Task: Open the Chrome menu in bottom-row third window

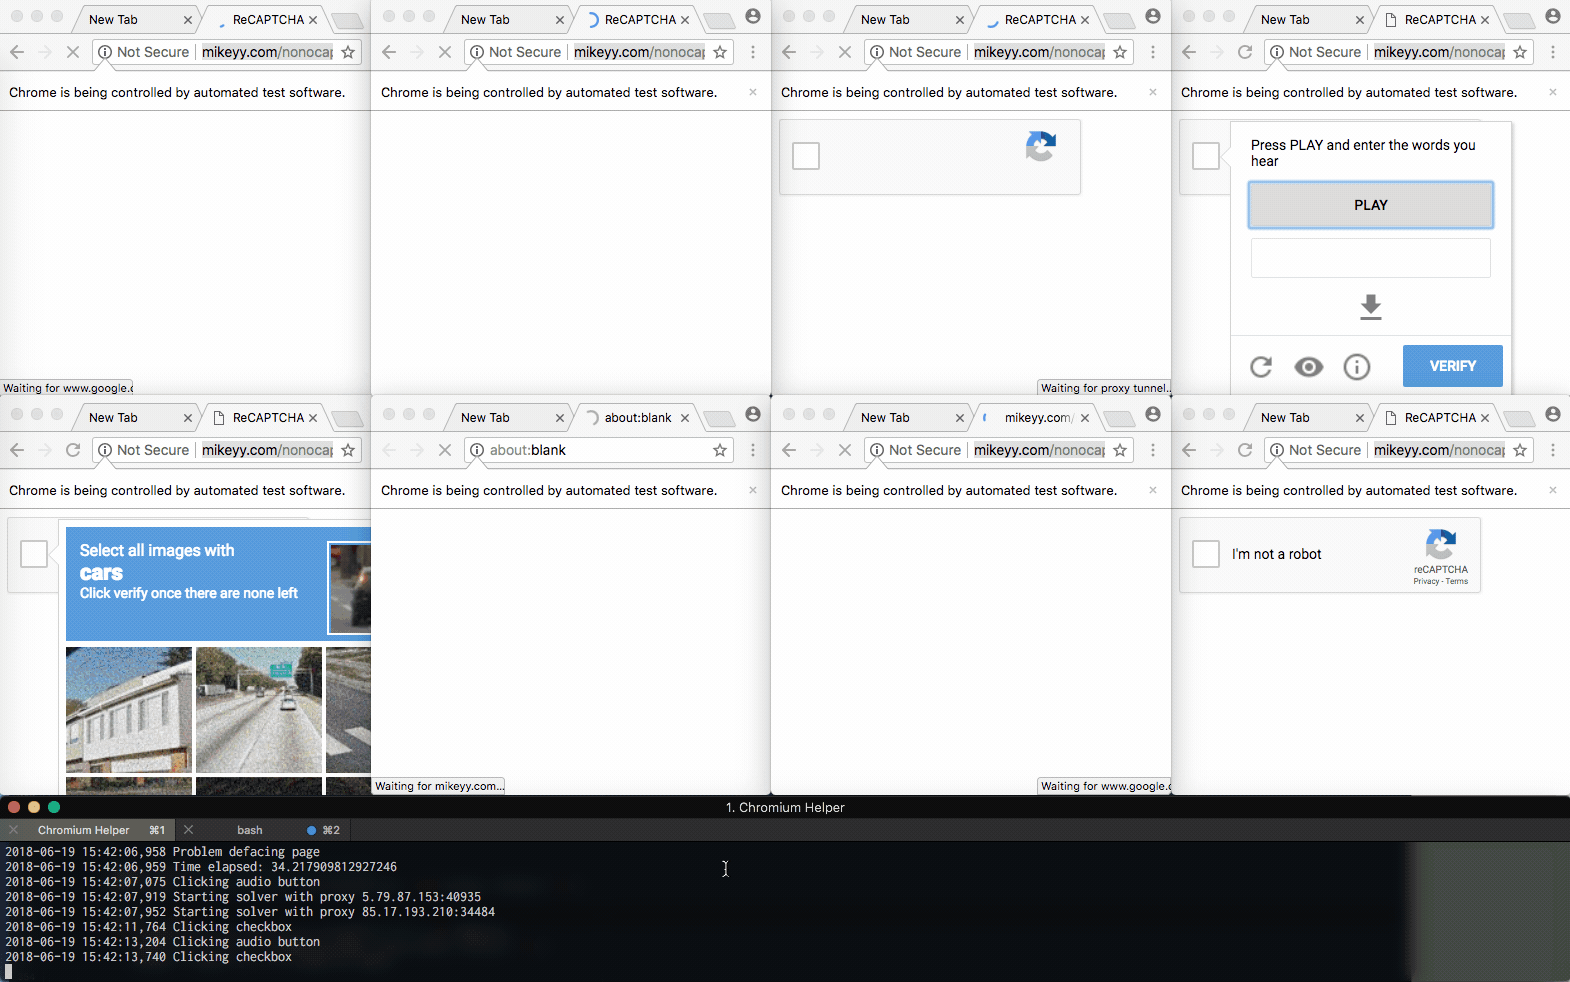Action: pyautogui.click(x=1153, y=450)
